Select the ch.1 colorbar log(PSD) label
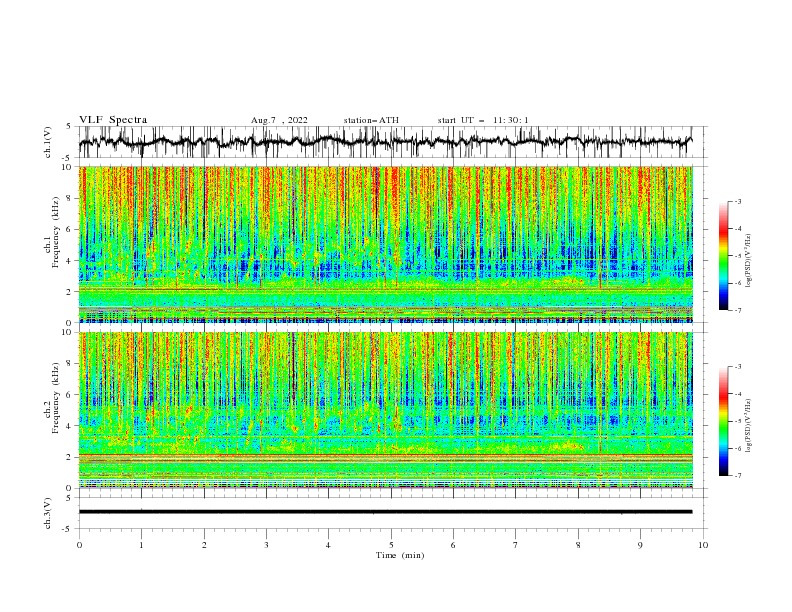 pyautogui.click(x=748, y=261)
